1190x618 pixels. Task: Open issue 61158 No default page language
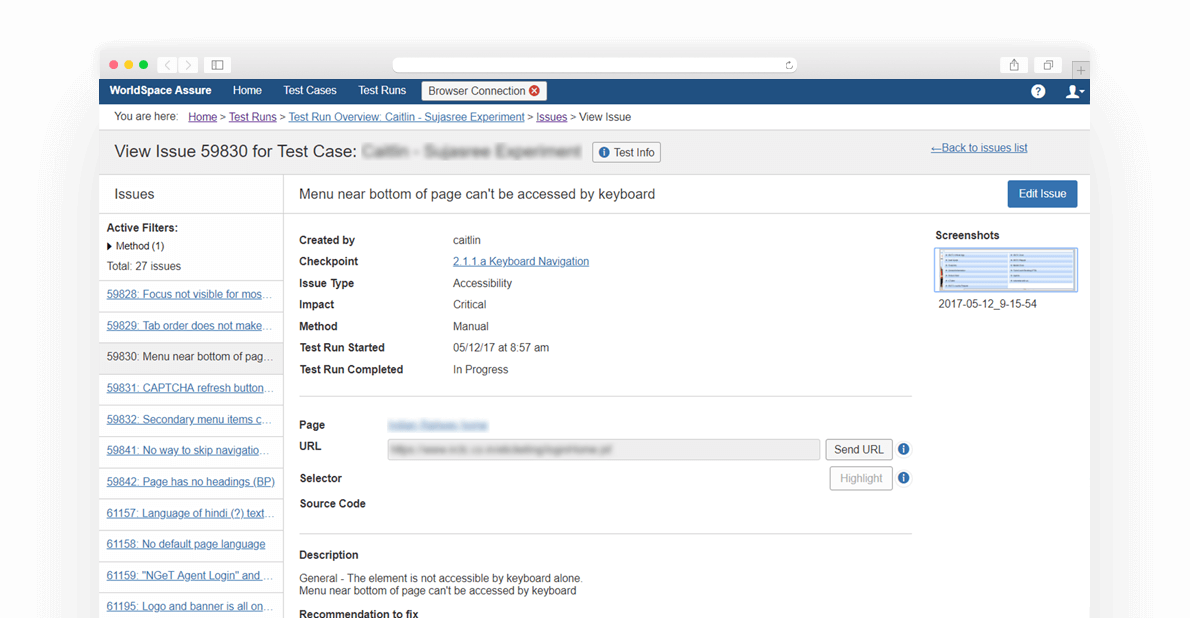click(x=186, y=544)
